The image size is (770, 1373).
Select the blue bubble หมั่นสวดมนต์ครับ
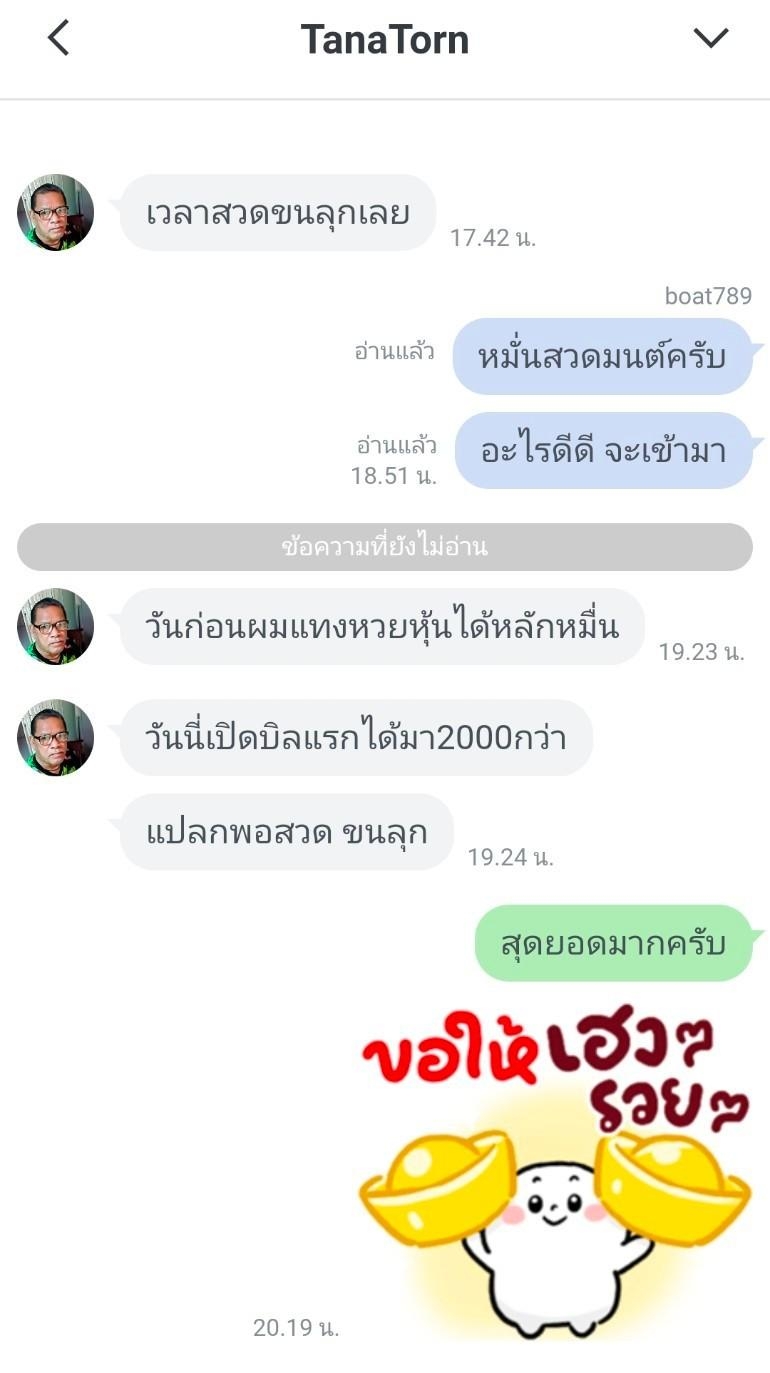point(602,356)
